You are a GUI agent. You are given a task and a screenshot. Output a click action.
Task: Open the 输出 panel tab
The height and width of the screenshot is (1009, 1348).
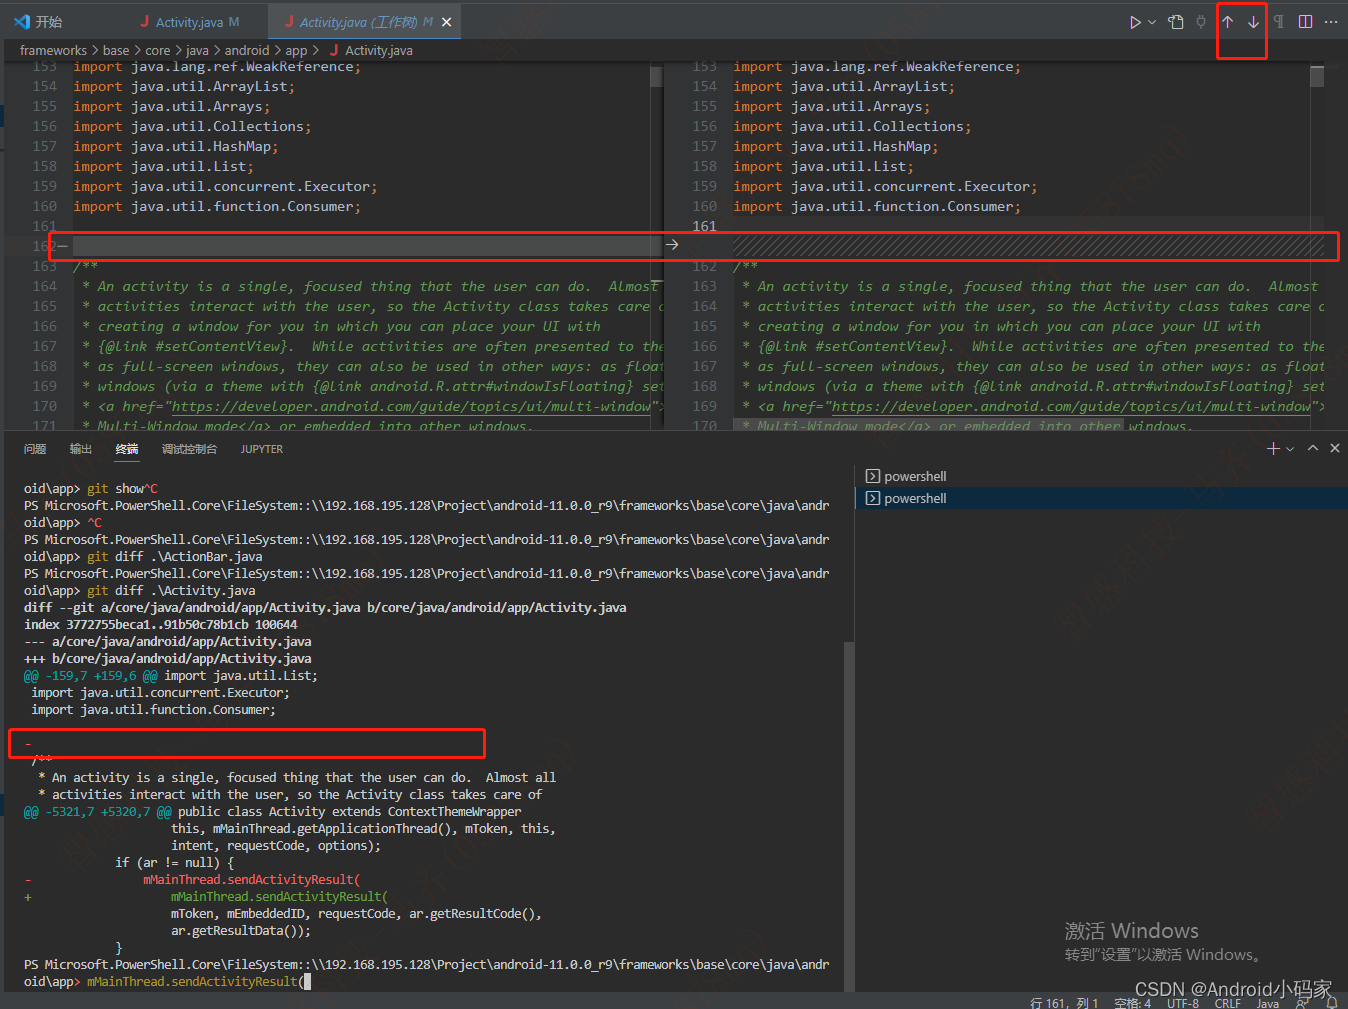point(81,449)
